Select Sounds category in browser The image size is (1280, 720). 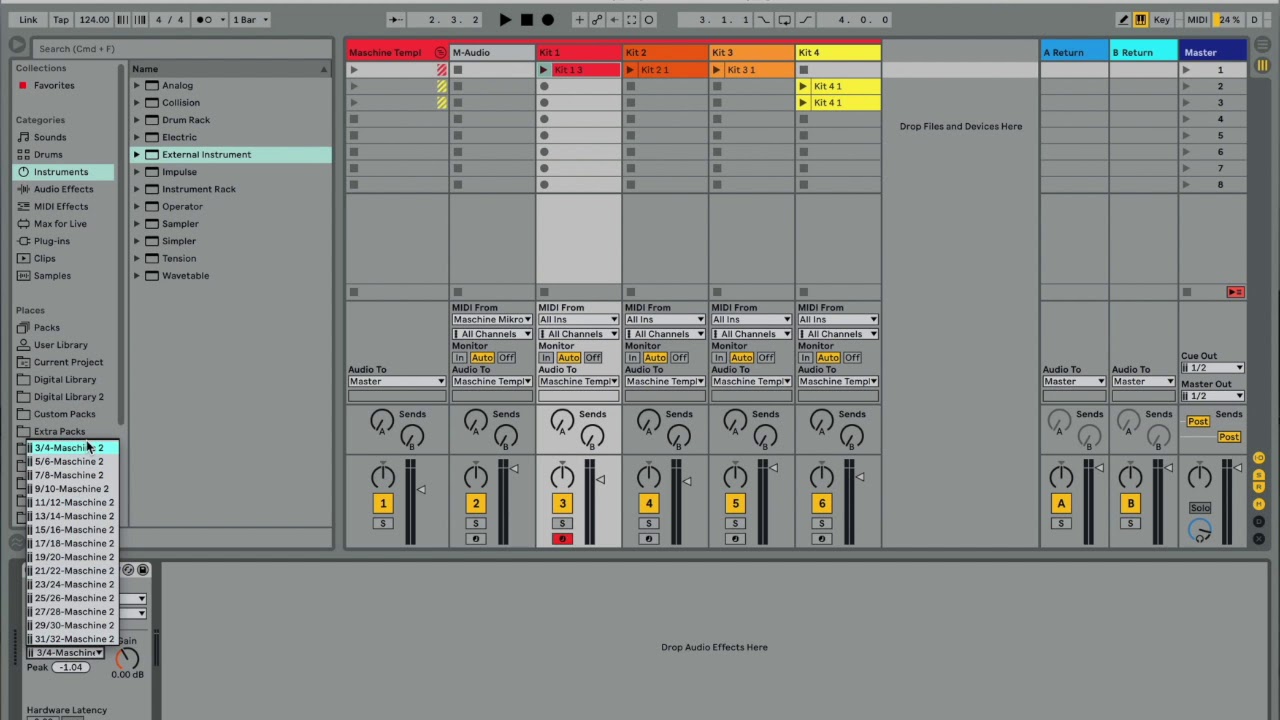coord(50,137)
